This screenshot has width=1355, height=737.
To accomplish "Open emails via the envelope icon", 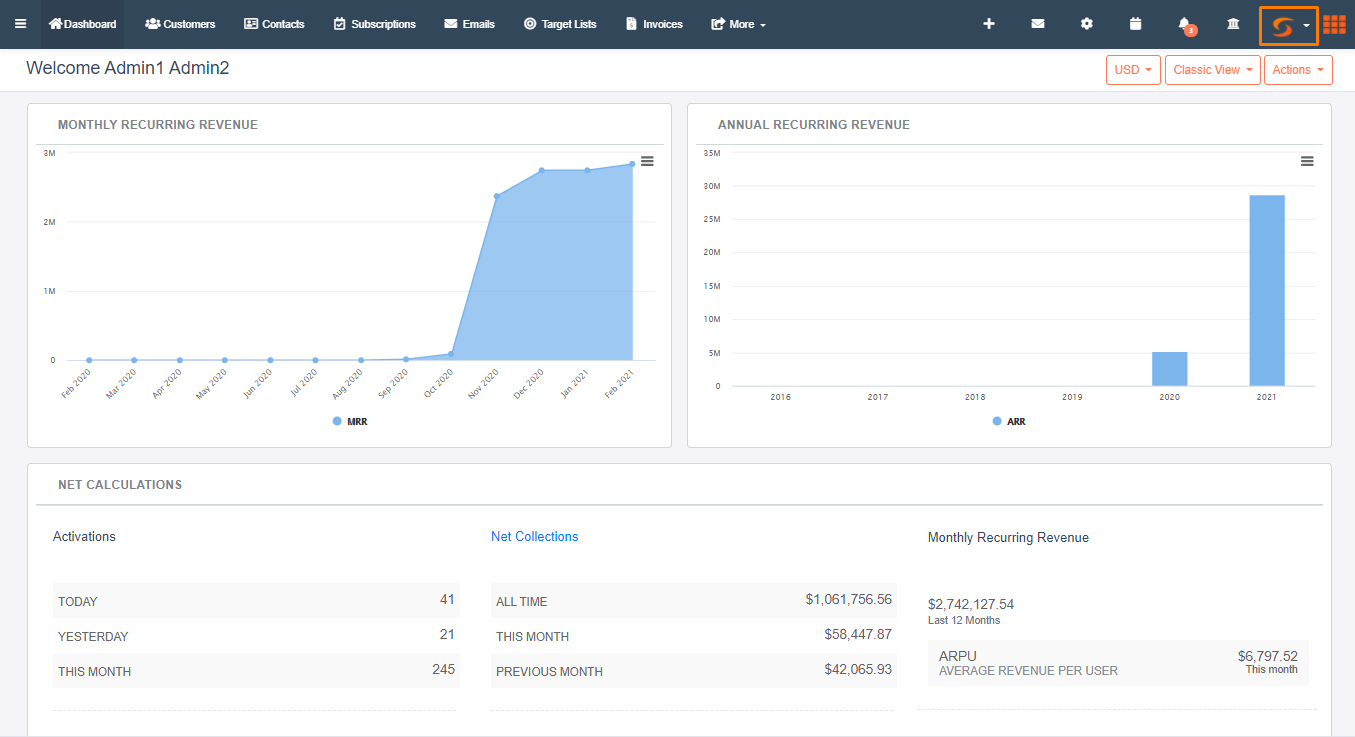I will click(1037, 24).
